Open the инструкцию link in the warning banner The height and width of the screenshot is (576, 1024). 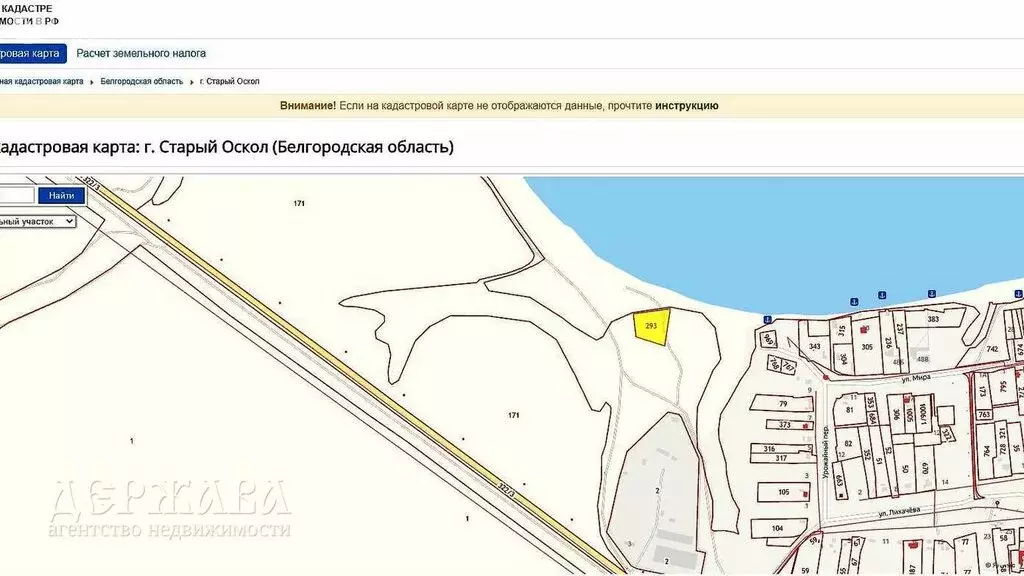[x=686, y=106]
